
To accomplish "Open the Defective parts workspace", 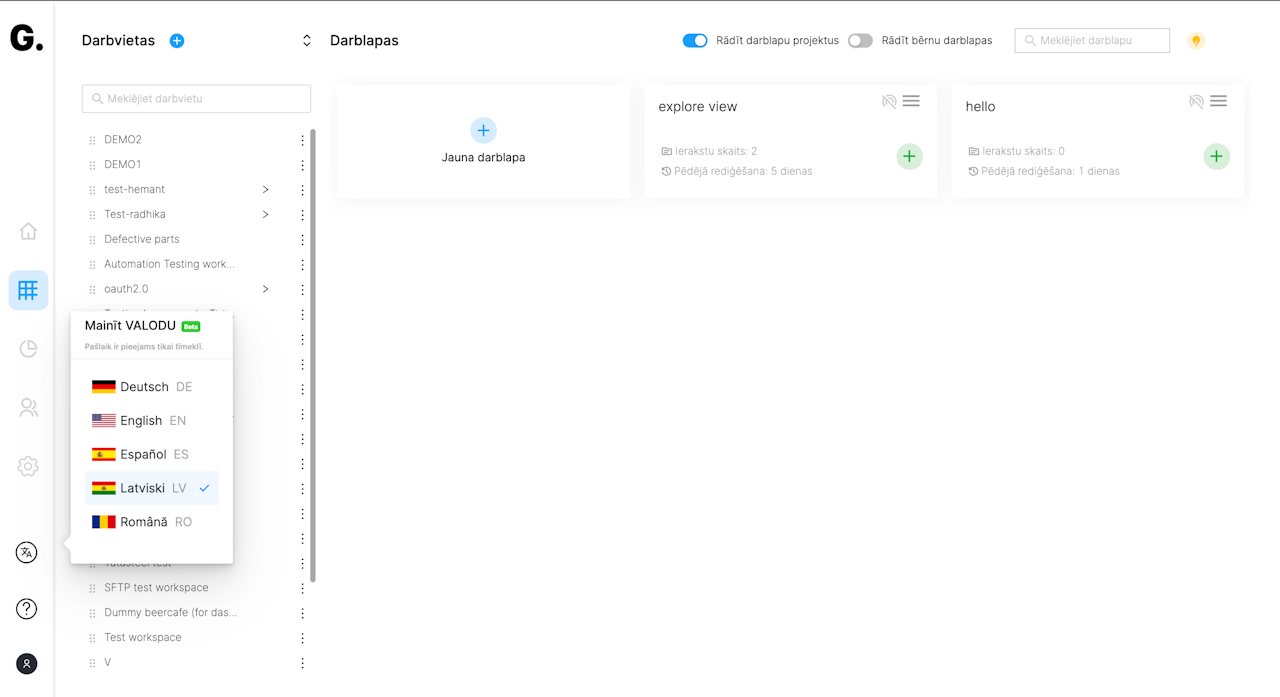I will point(142,239).
